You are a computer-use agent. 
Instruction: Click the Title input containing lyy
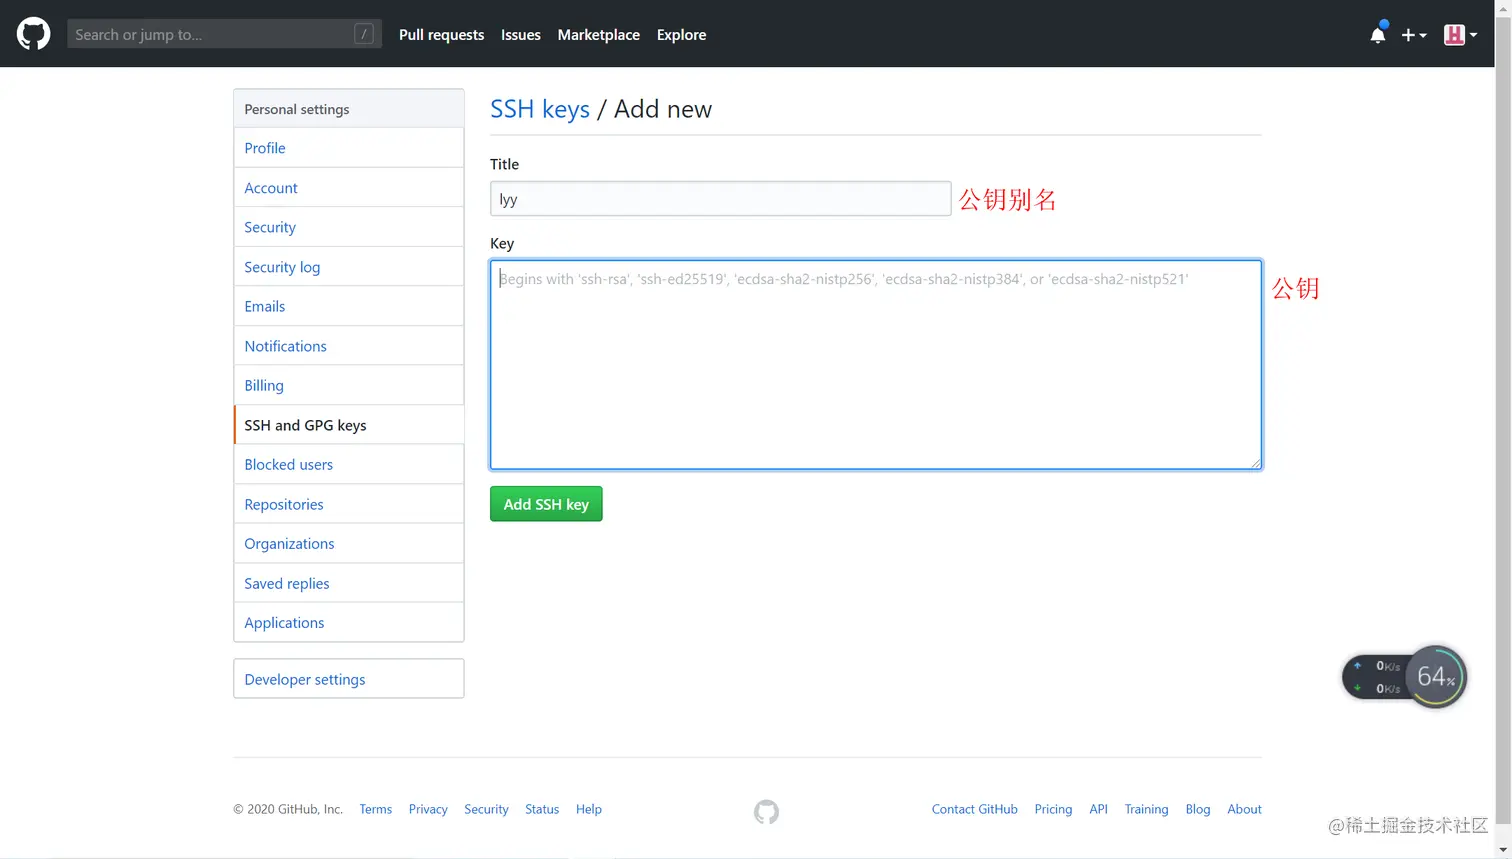[x=720, y=199]
